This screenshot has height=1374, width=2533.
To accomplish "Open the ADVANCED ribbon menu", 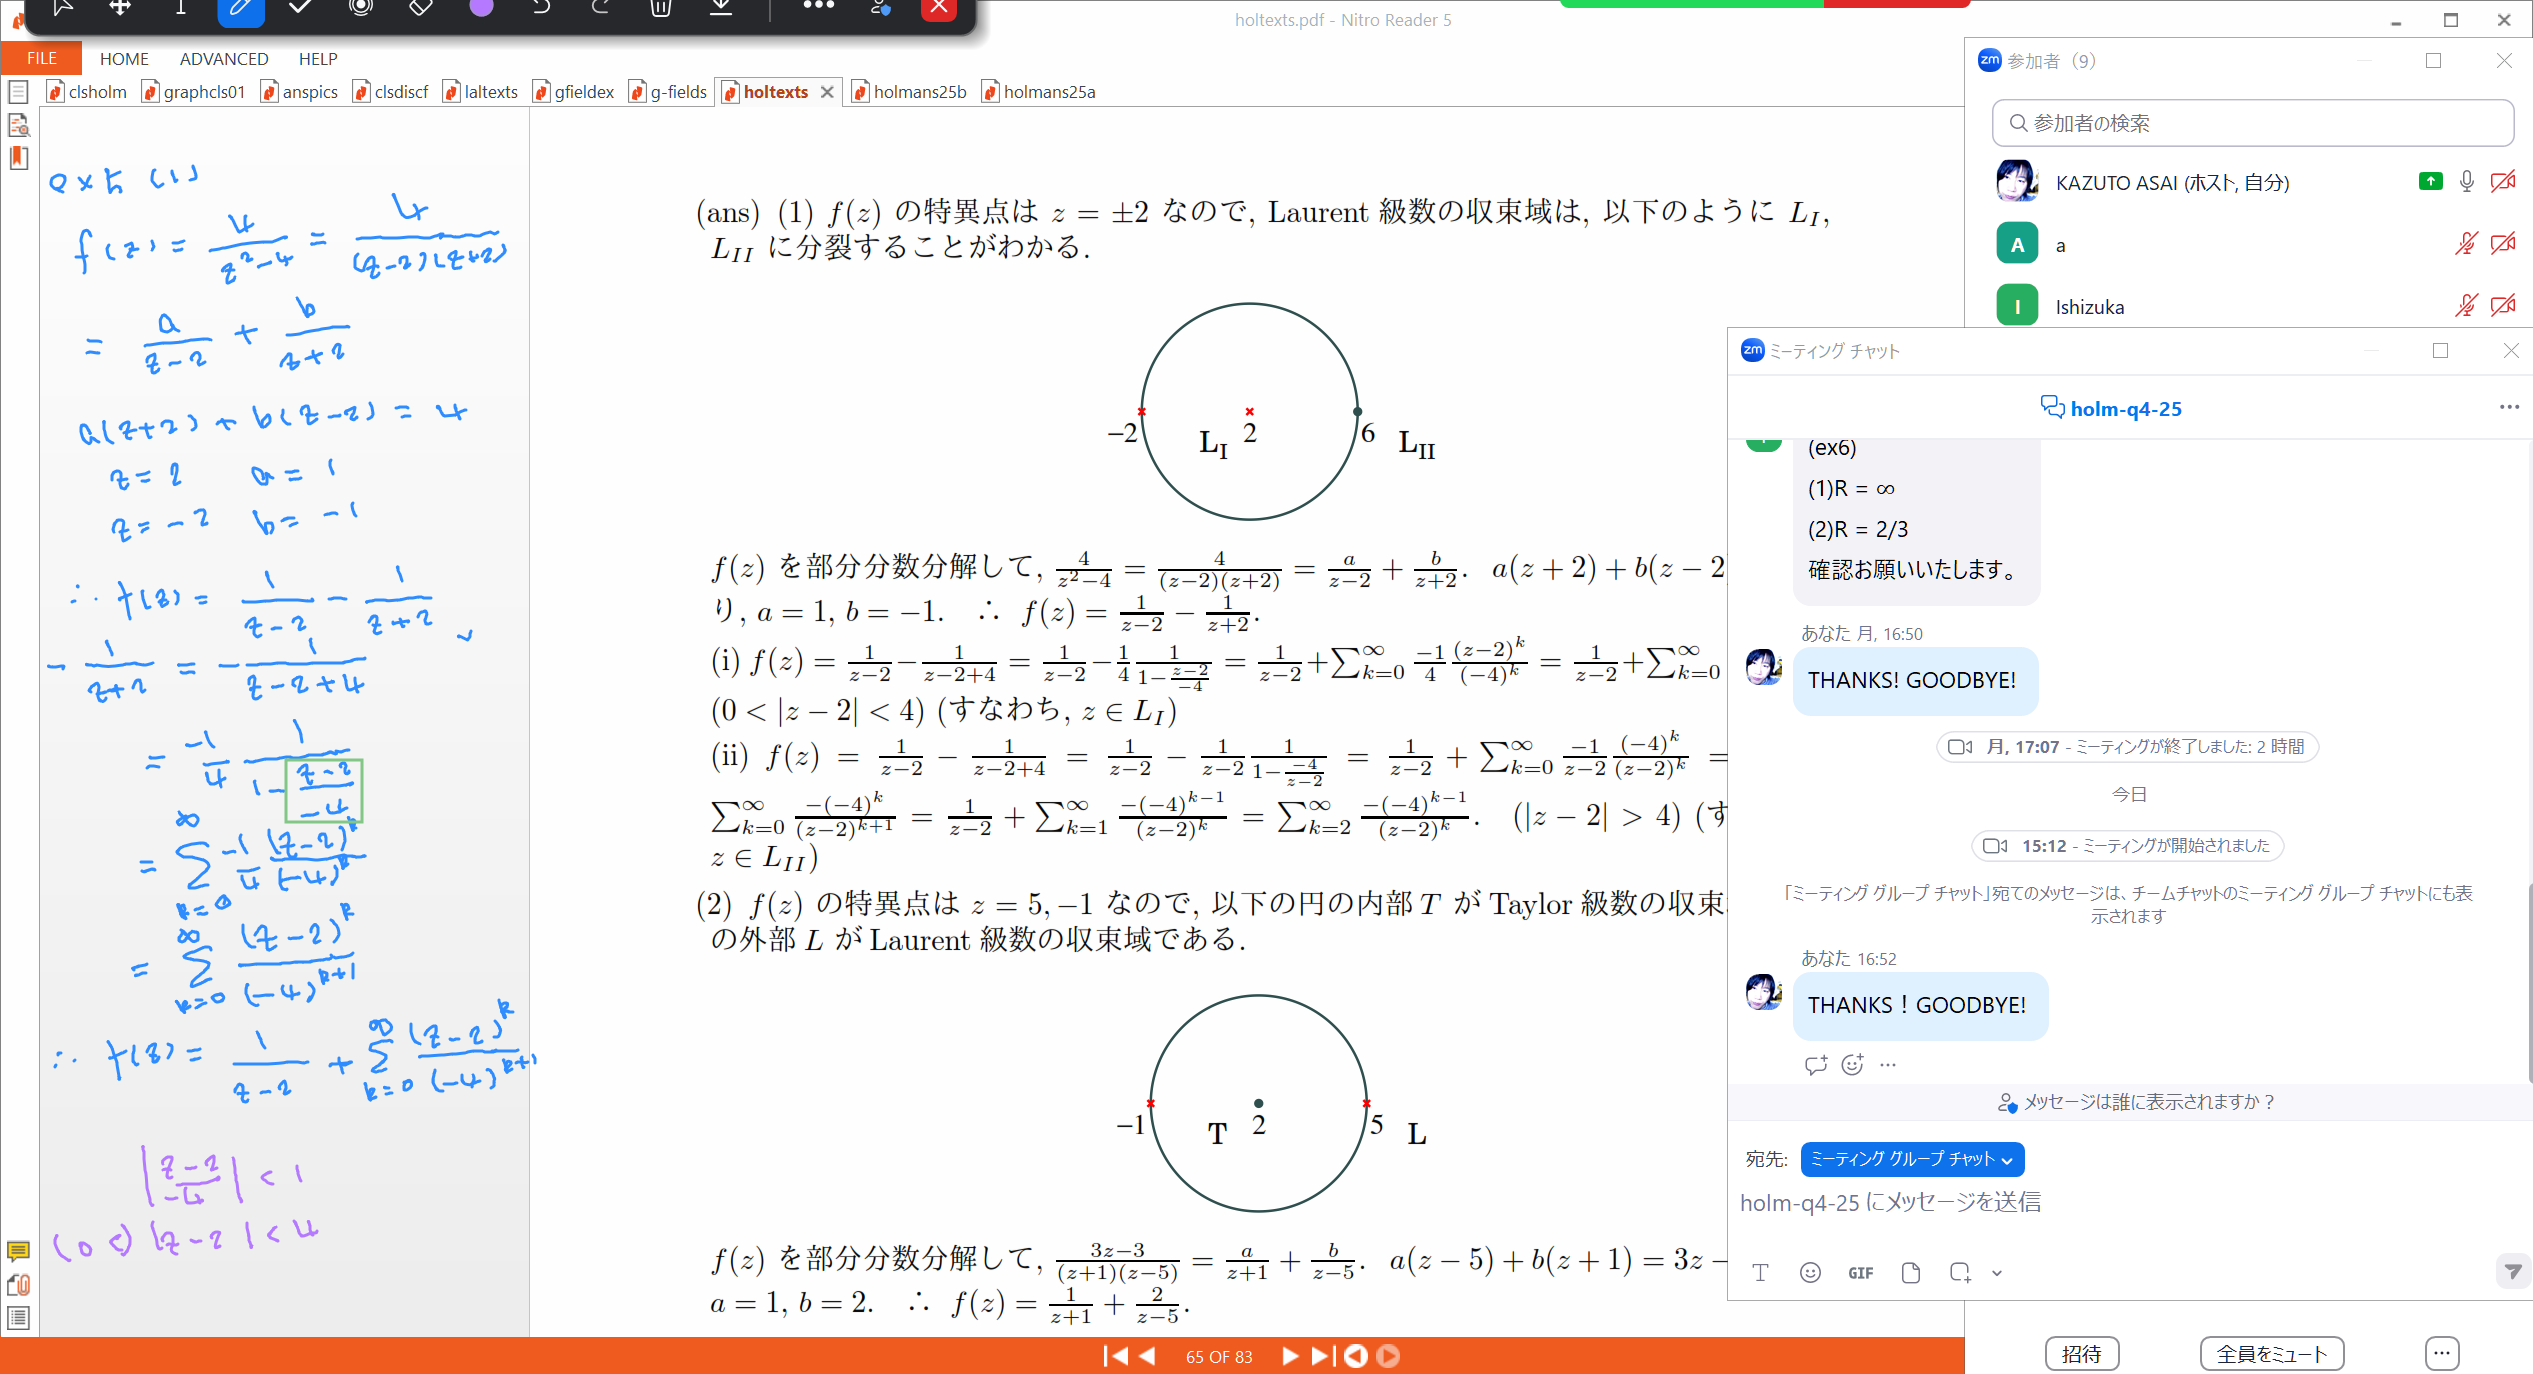I will (x=224, y=59).
